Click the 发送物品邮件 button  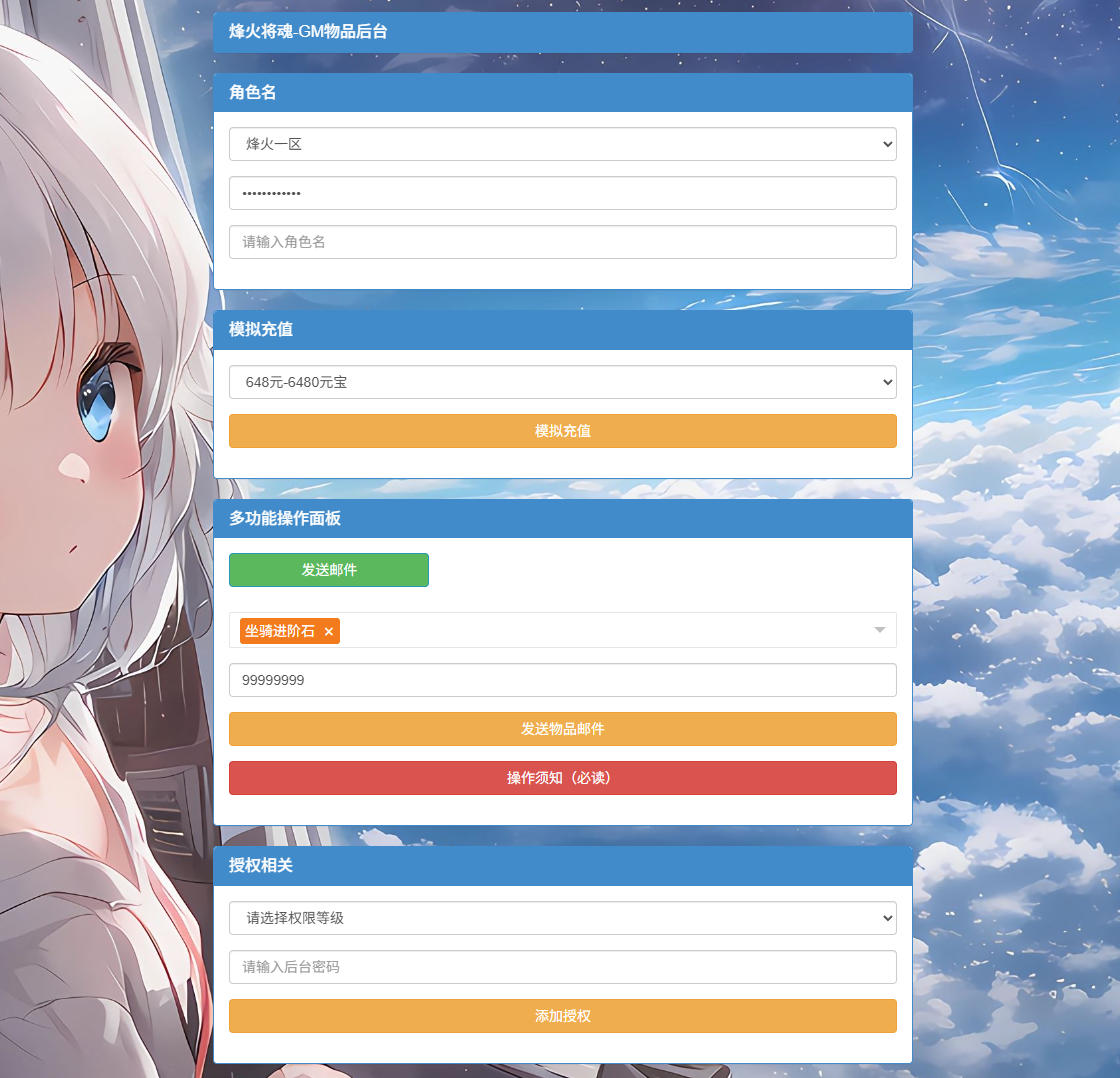[562, 729]
